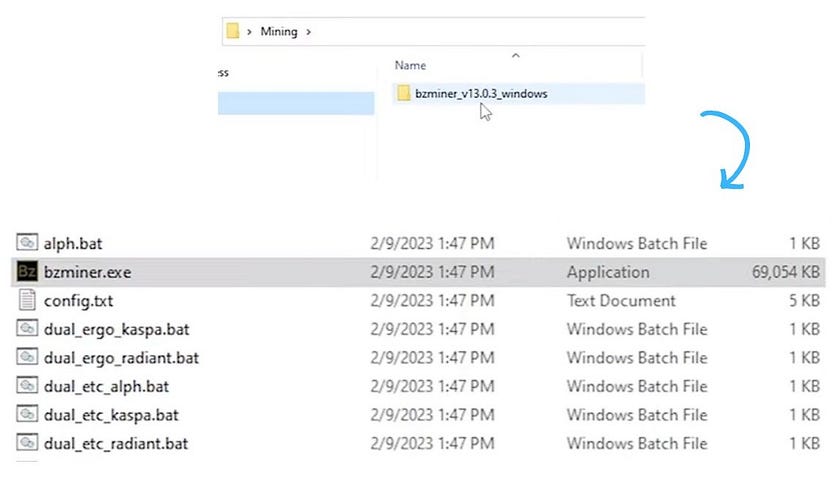Click the date of dual_ergo_radiant.bat row
Viewport: 840px width, 484px height.
(x=432, y=358)
